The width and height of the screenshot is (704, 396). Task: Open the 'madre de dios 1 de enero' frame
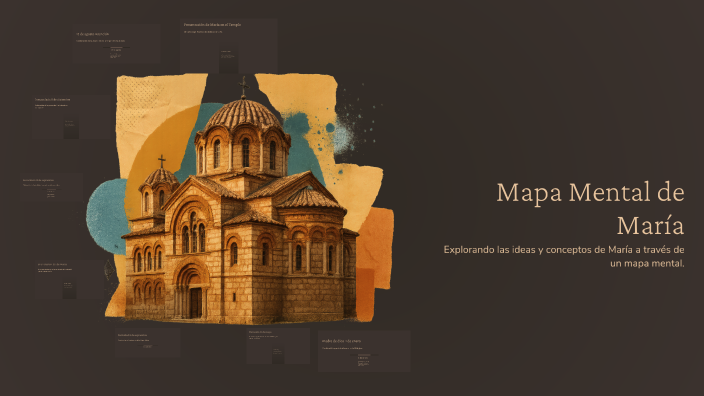pyautogui.click(x=364, y=351)
